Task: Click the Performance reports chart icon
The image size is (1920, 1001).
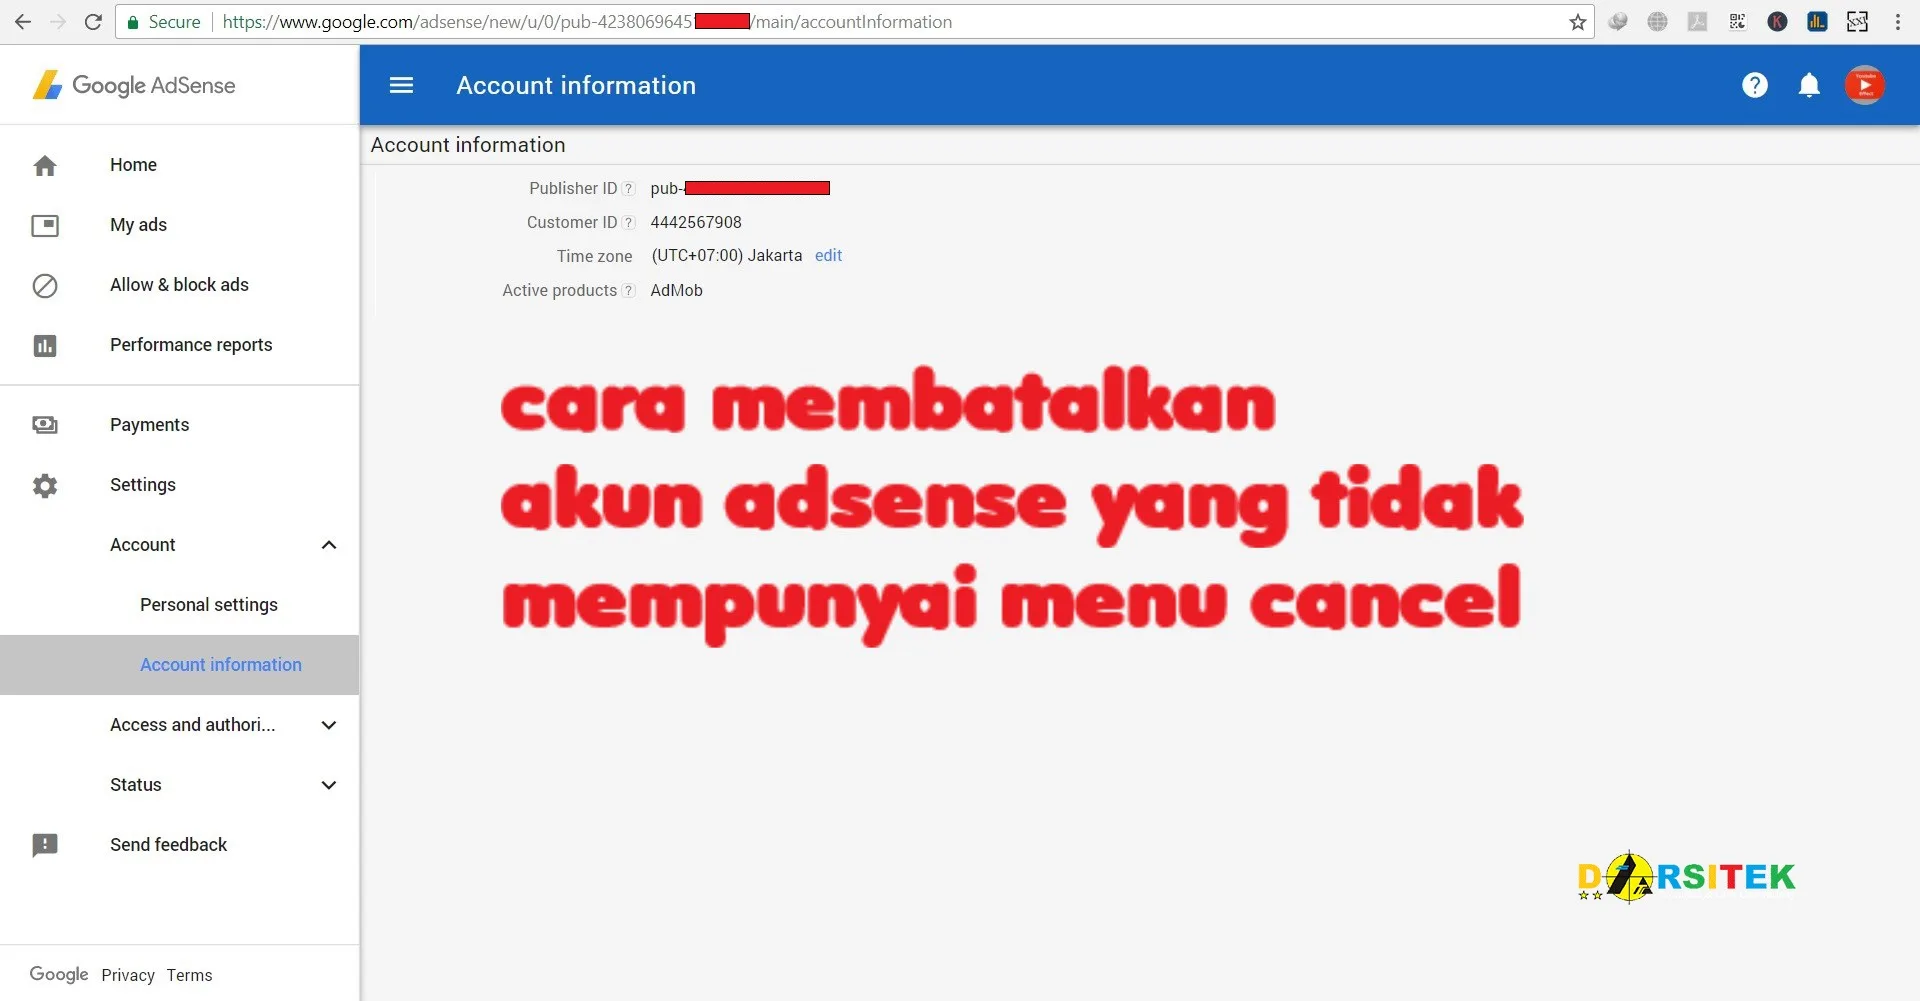Action: pos(45,345)
